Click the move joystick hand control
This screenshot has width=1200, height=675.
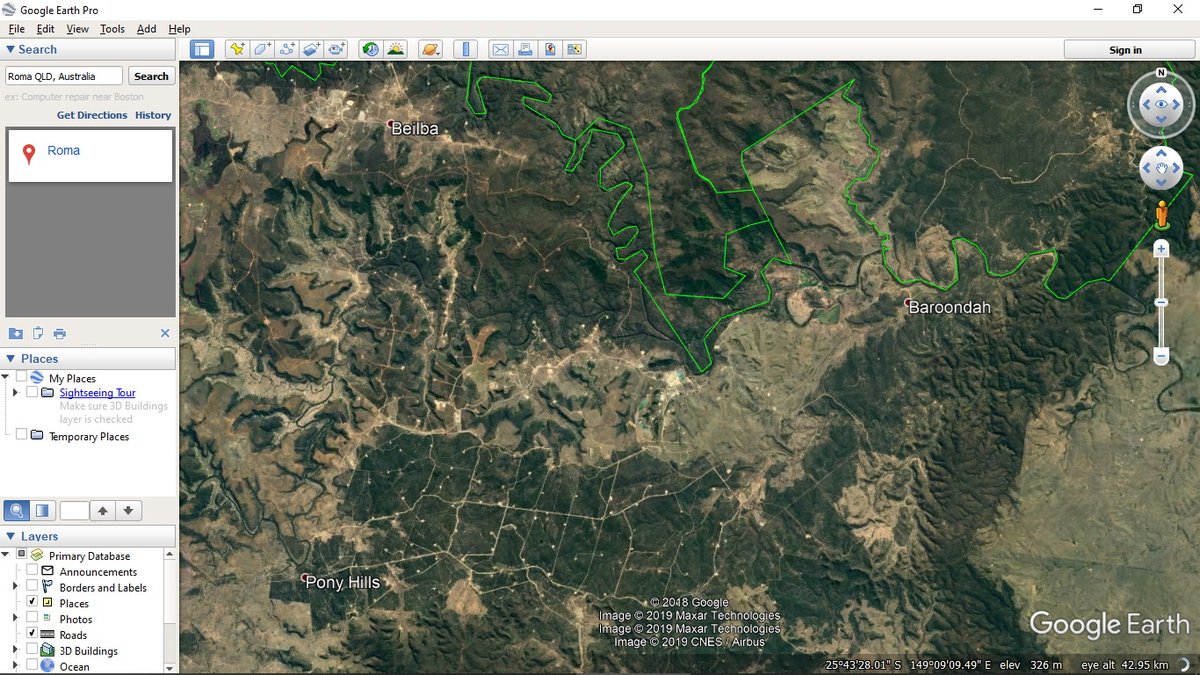pyautogui.click(x=1161, y=169)
